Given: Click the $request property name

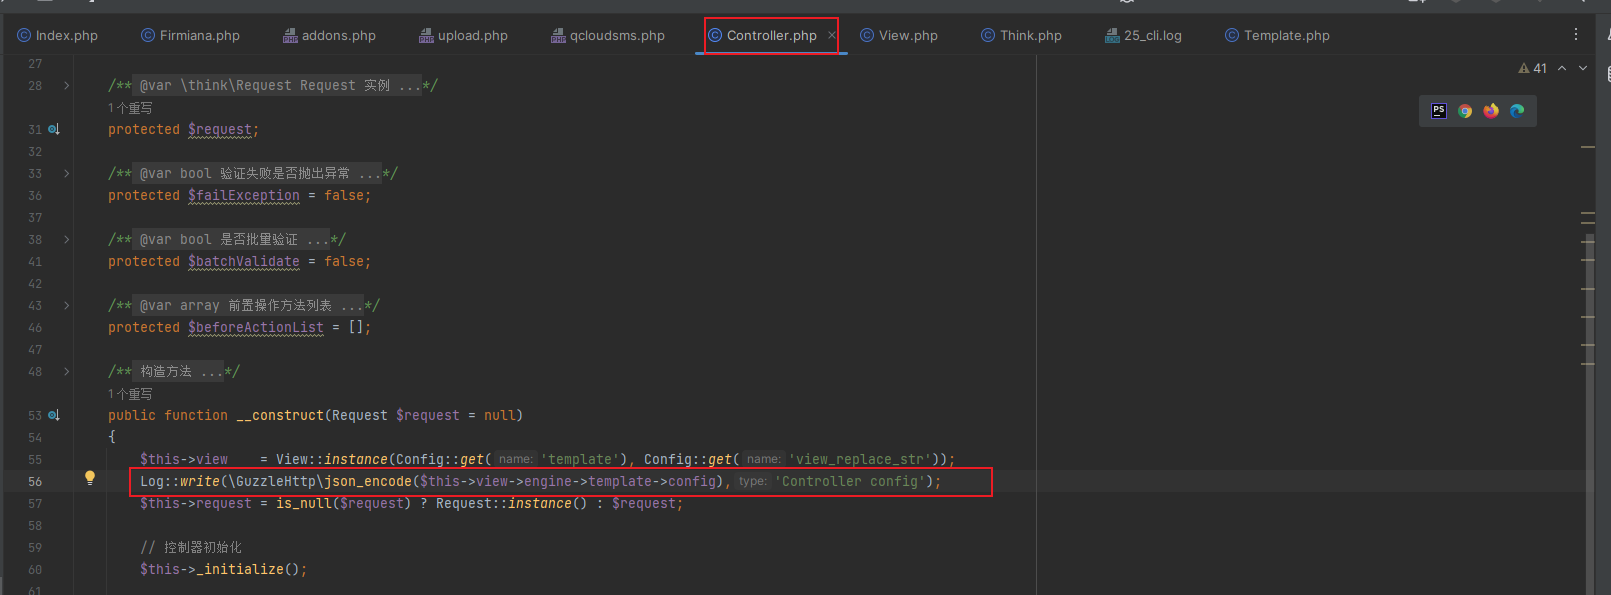Looking at the screenshot, I should (220, 130).
